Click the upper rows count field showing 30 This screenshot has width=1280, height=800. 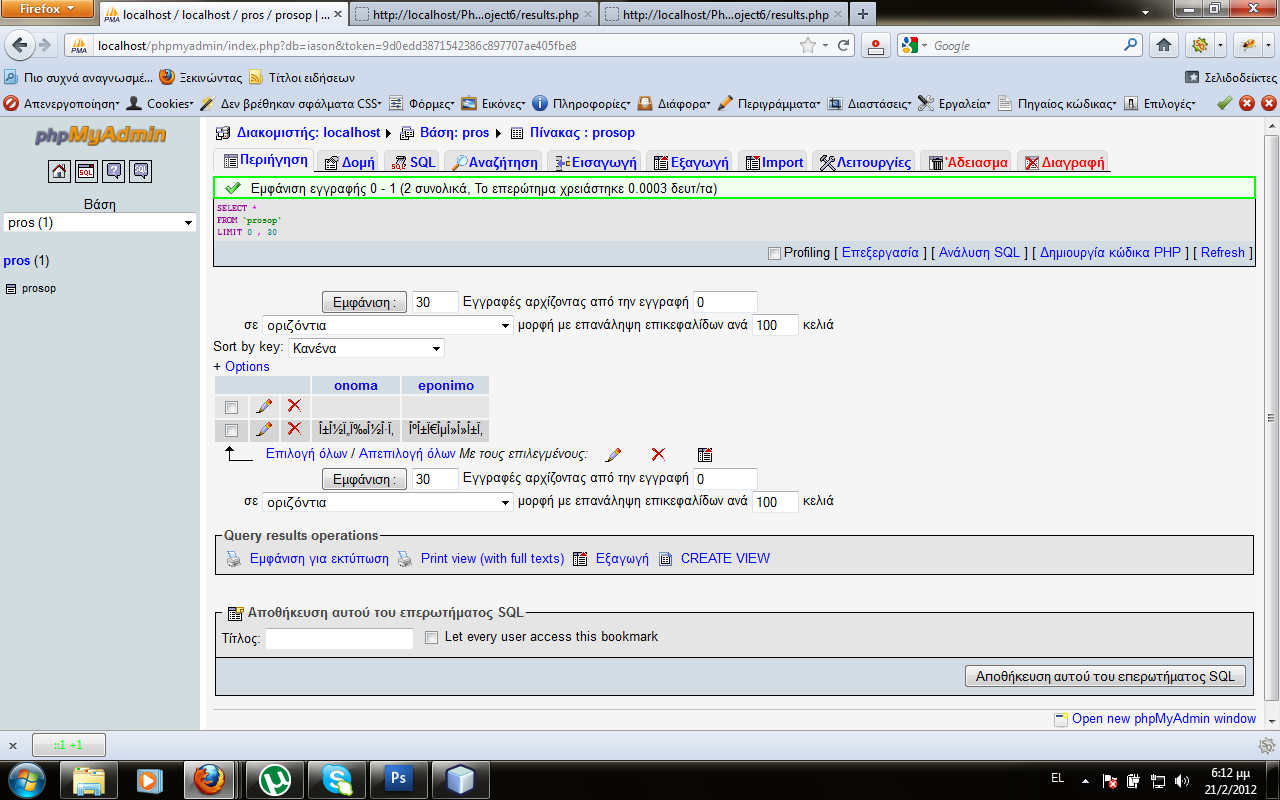point(435,302)
